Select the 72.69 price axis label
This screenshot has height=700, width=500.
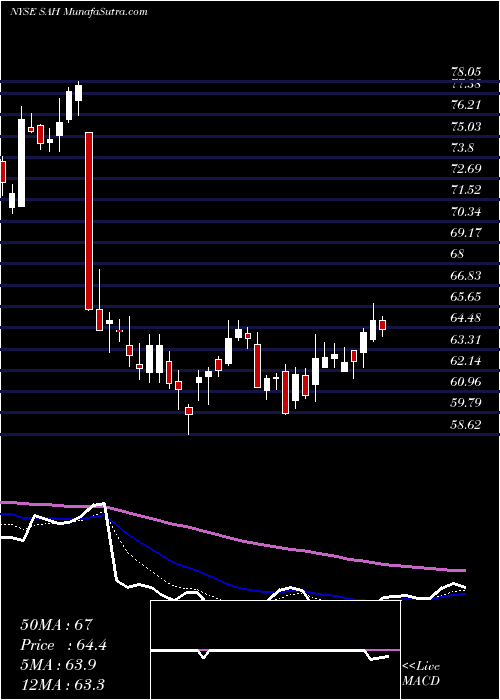[466, 169]
